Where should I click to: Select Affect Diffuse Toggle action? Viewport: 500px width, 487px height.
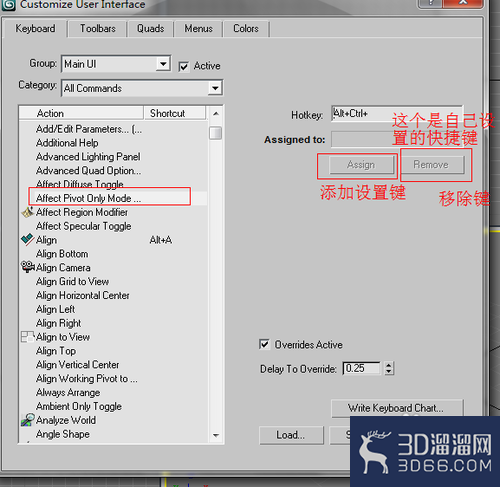[x=80, y=184]
